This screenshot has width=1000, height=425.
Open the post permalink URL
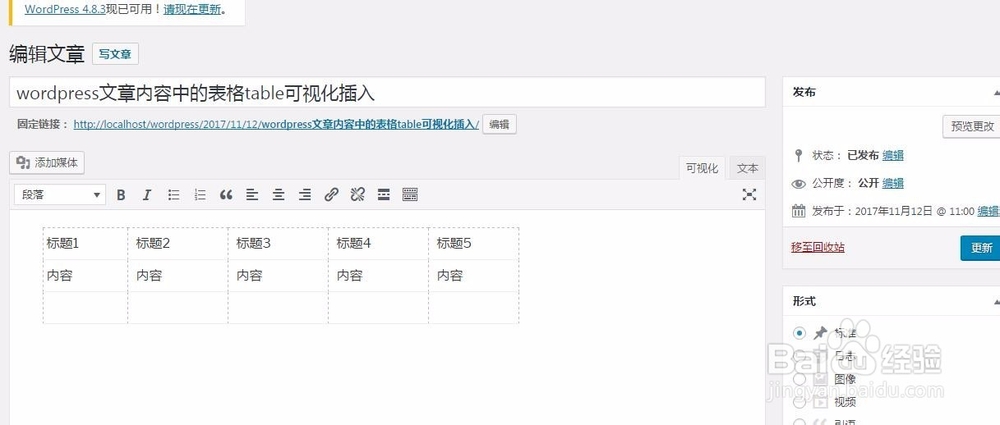point(276,124)
